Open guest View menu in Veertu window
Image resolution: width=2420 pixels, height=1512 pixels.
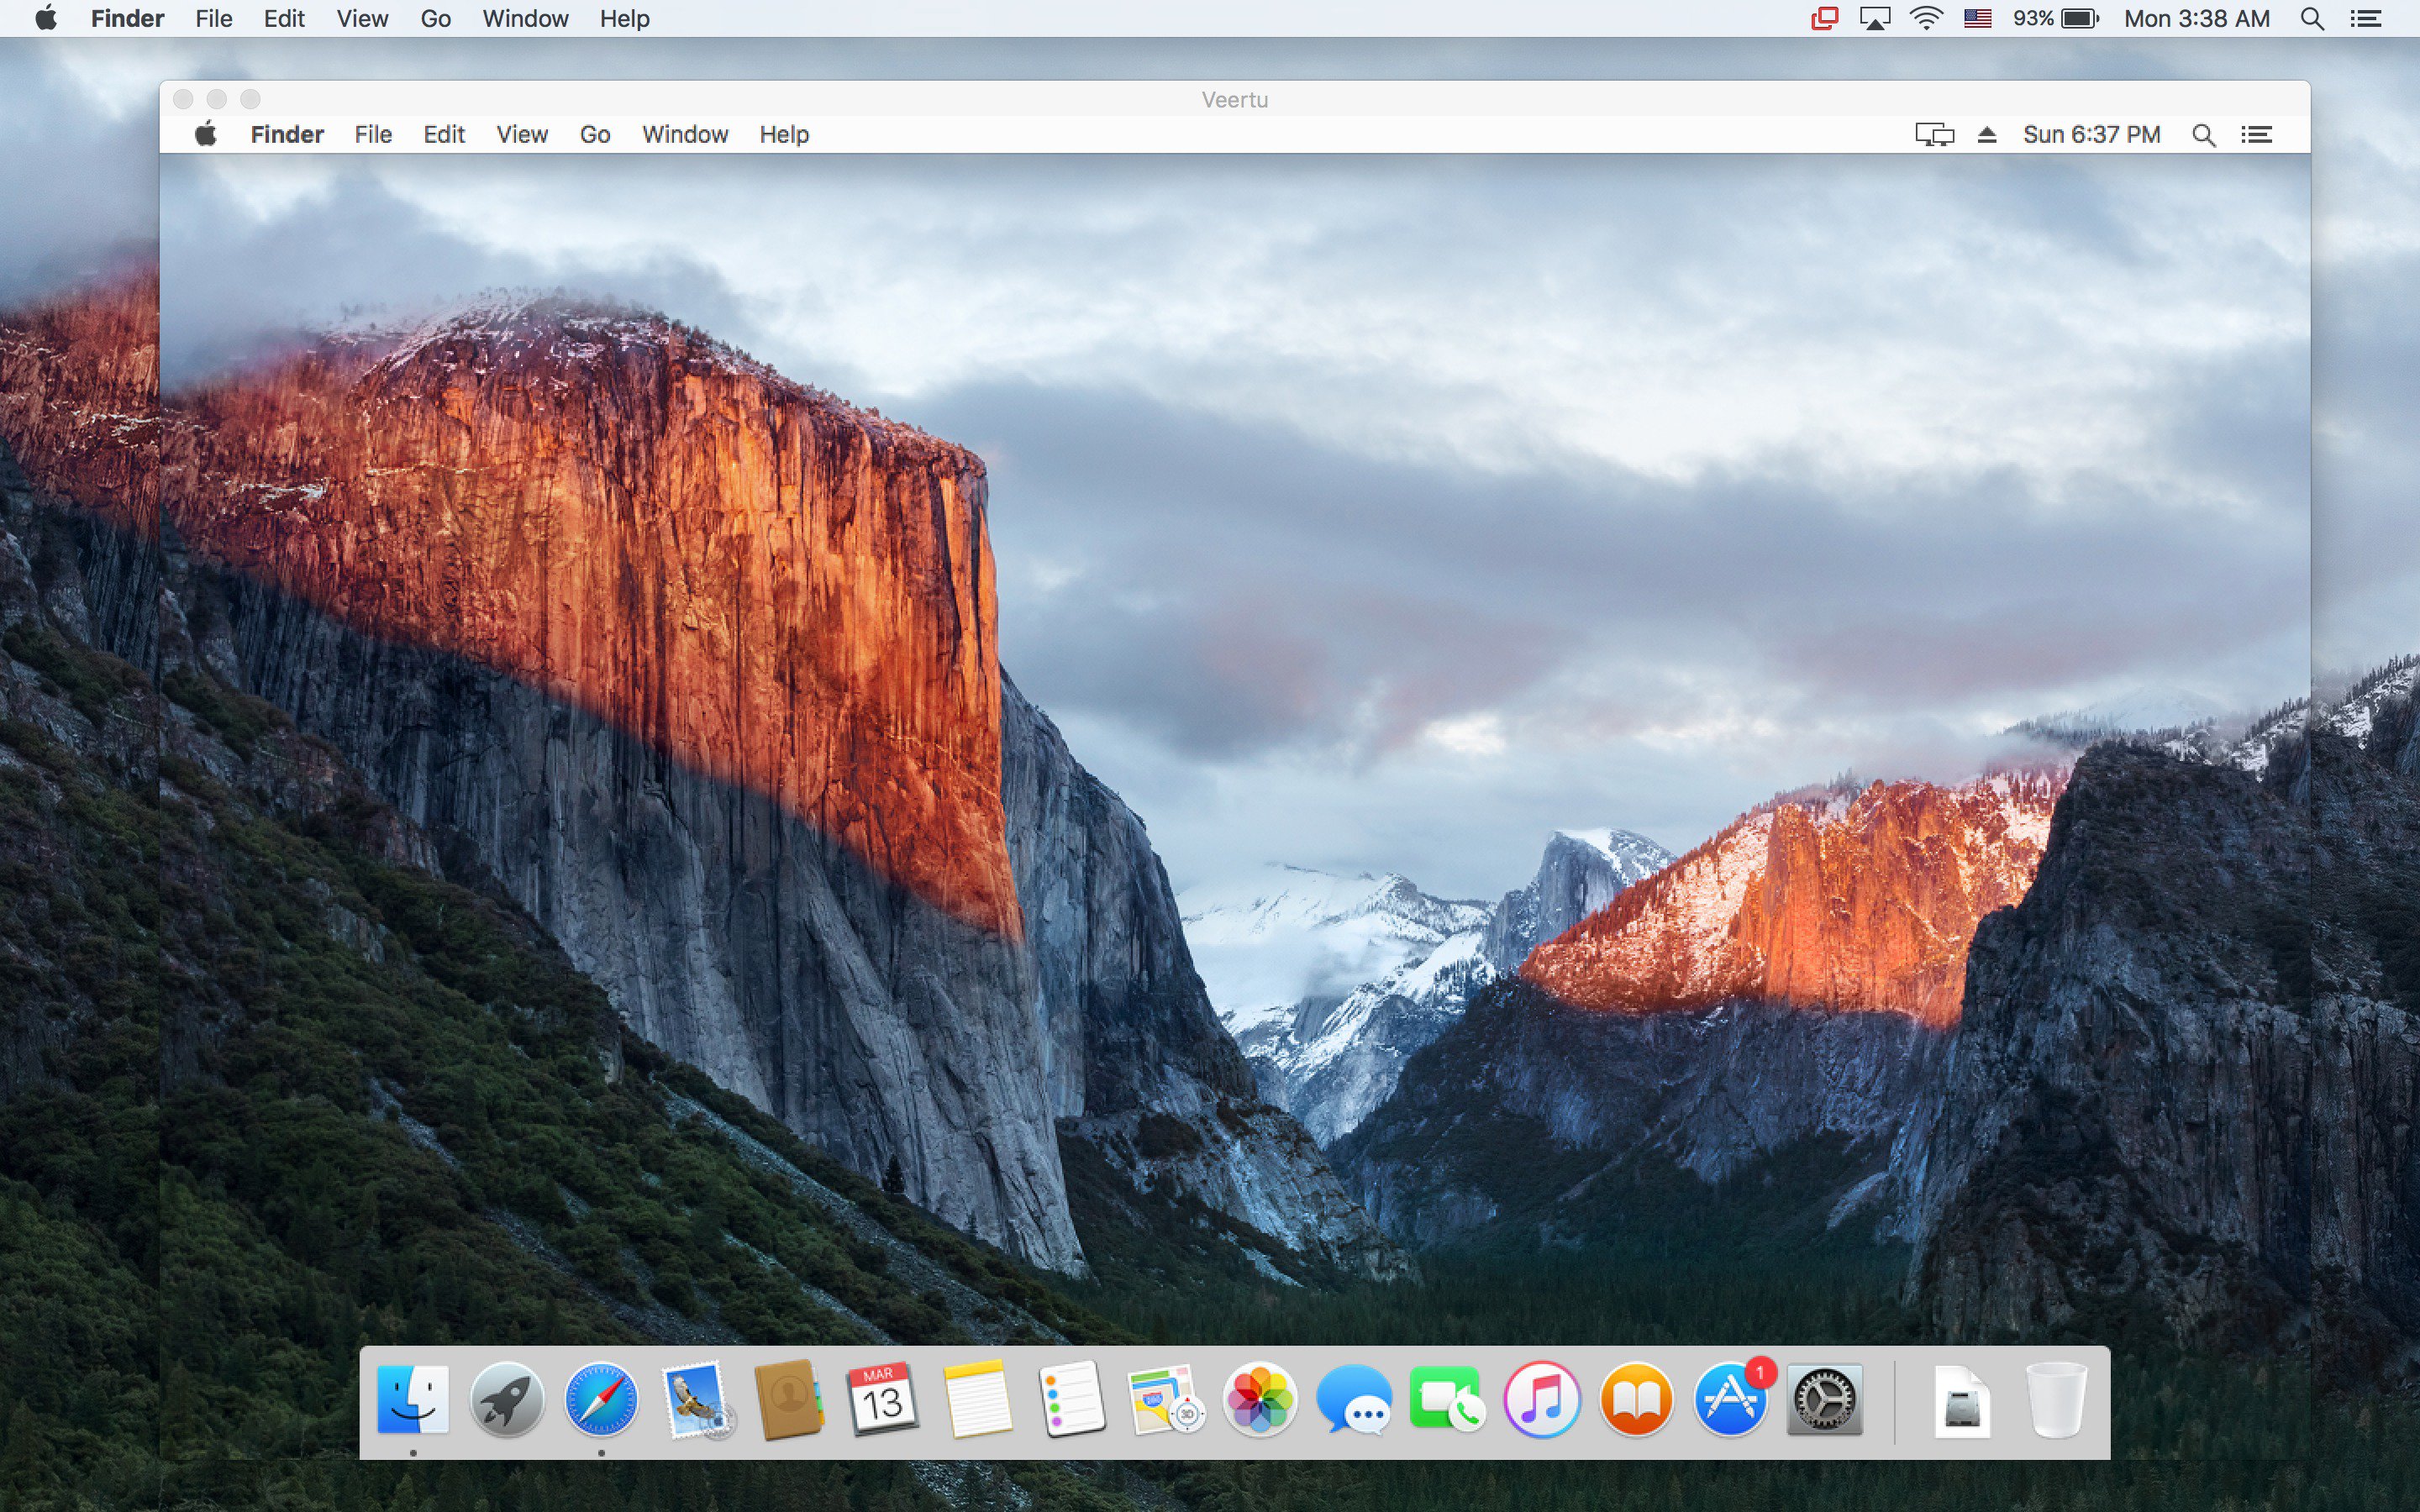[522, 135]
